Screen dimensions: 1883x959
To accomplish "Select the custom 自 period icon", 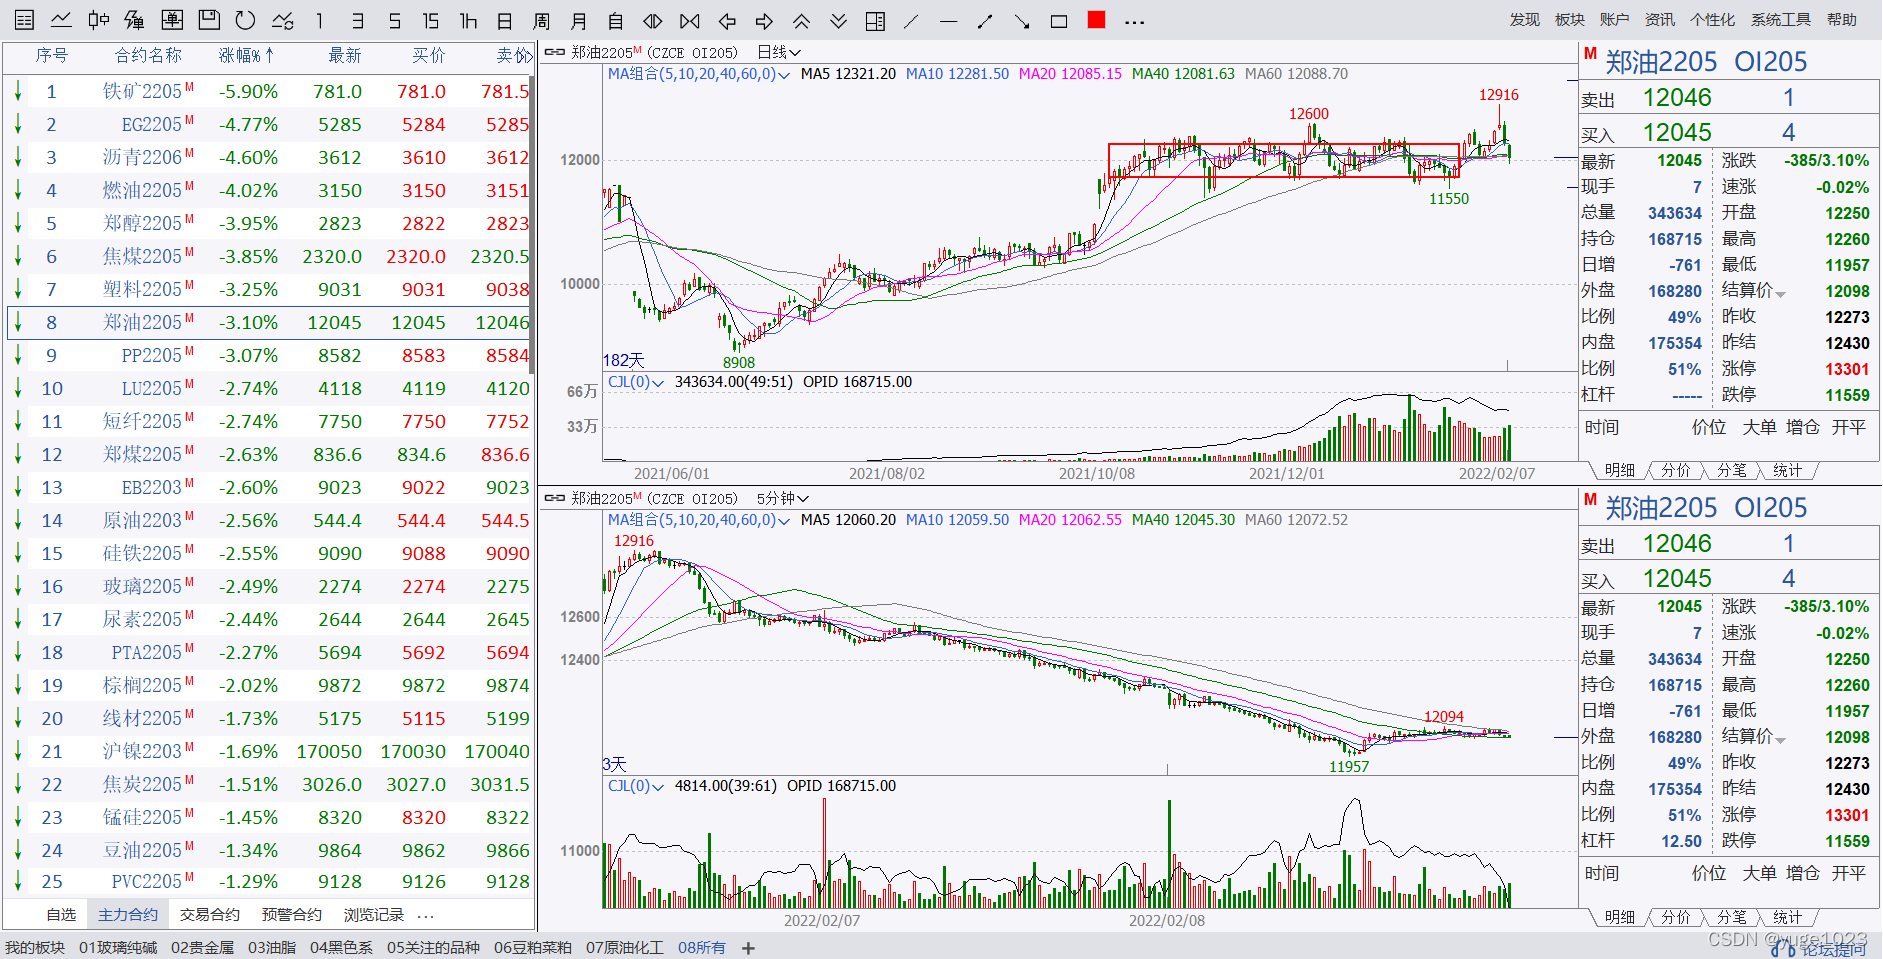I will [x=616, y=20].
